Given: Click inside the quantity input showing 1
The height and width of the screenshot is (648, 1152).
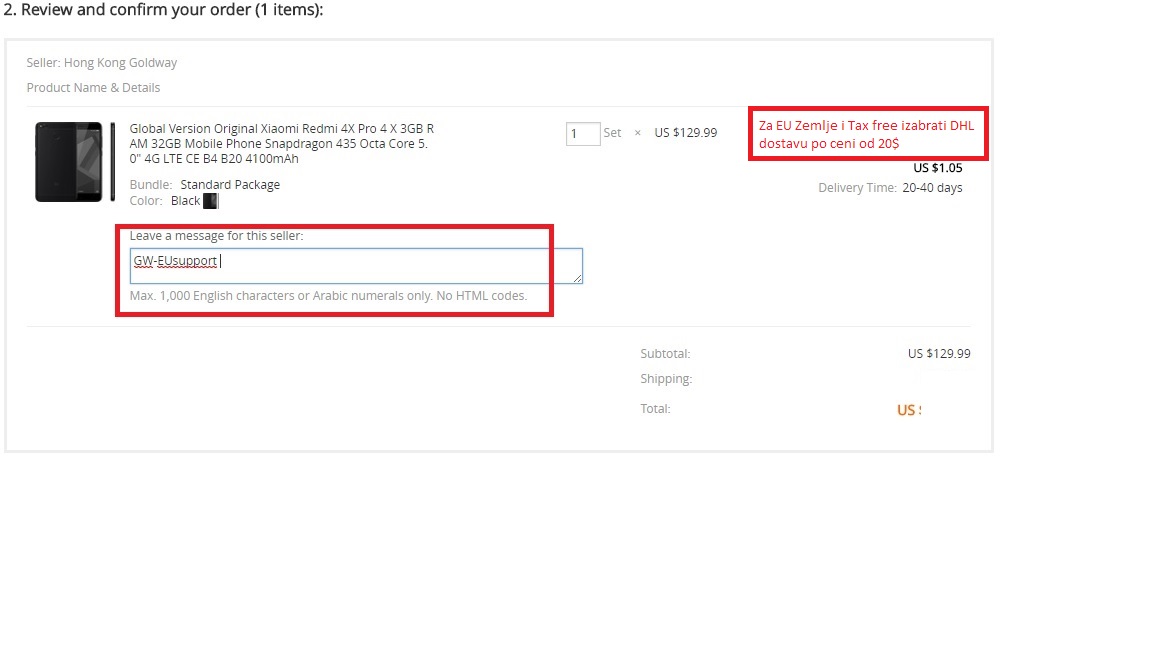Looking at the screenshot, I should [x=582, y=132].
